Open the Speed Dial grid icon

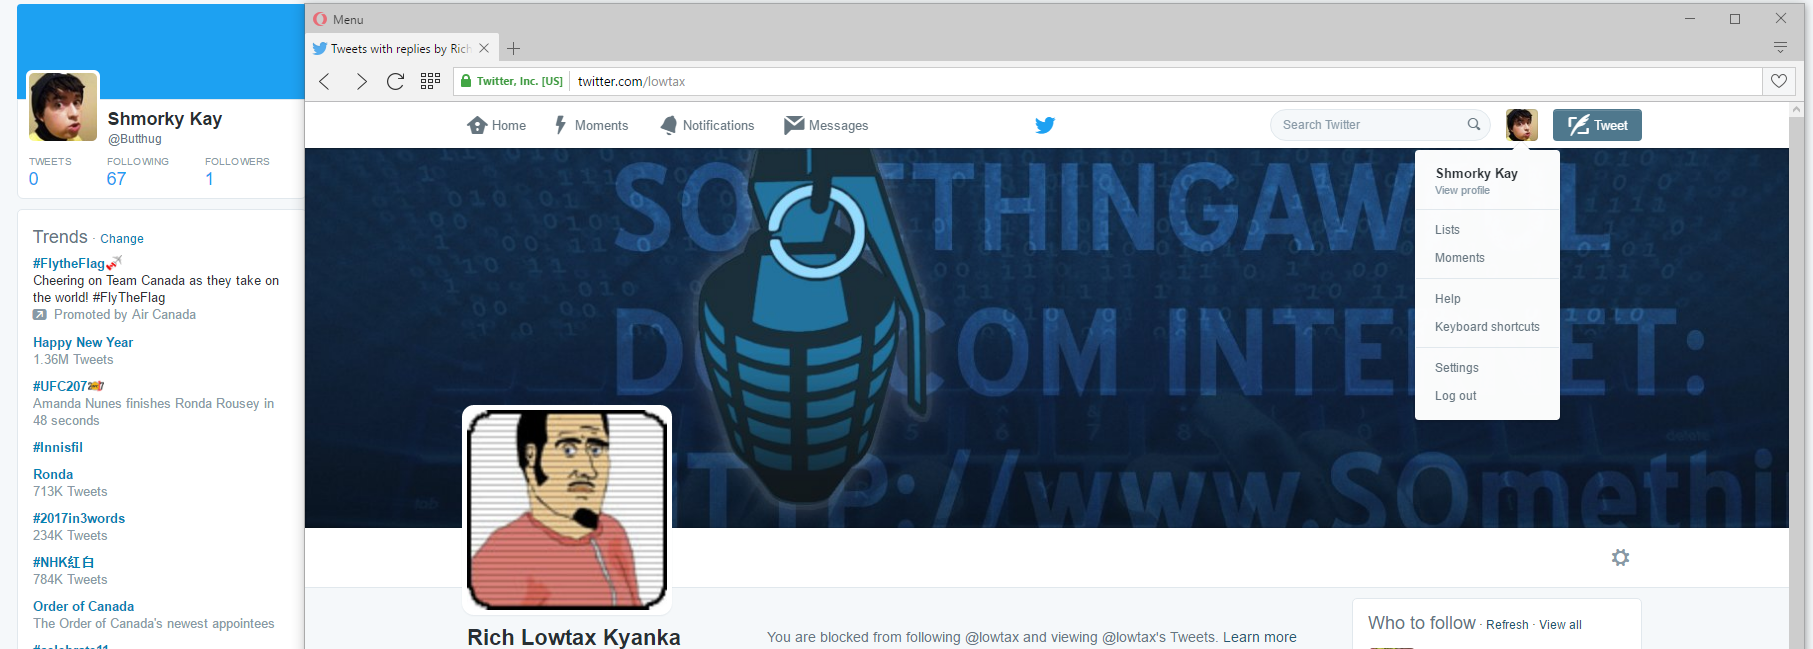[430, 82]
